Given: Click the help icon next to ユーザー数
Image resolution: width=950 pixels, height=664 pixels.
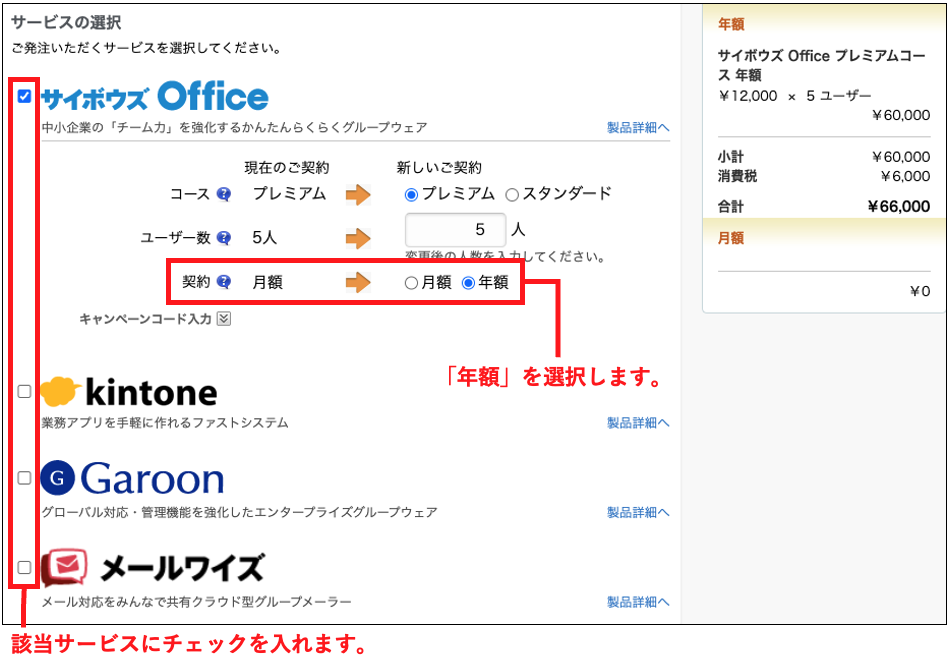Looking at the screenshot, I should [x=224, y=238].
